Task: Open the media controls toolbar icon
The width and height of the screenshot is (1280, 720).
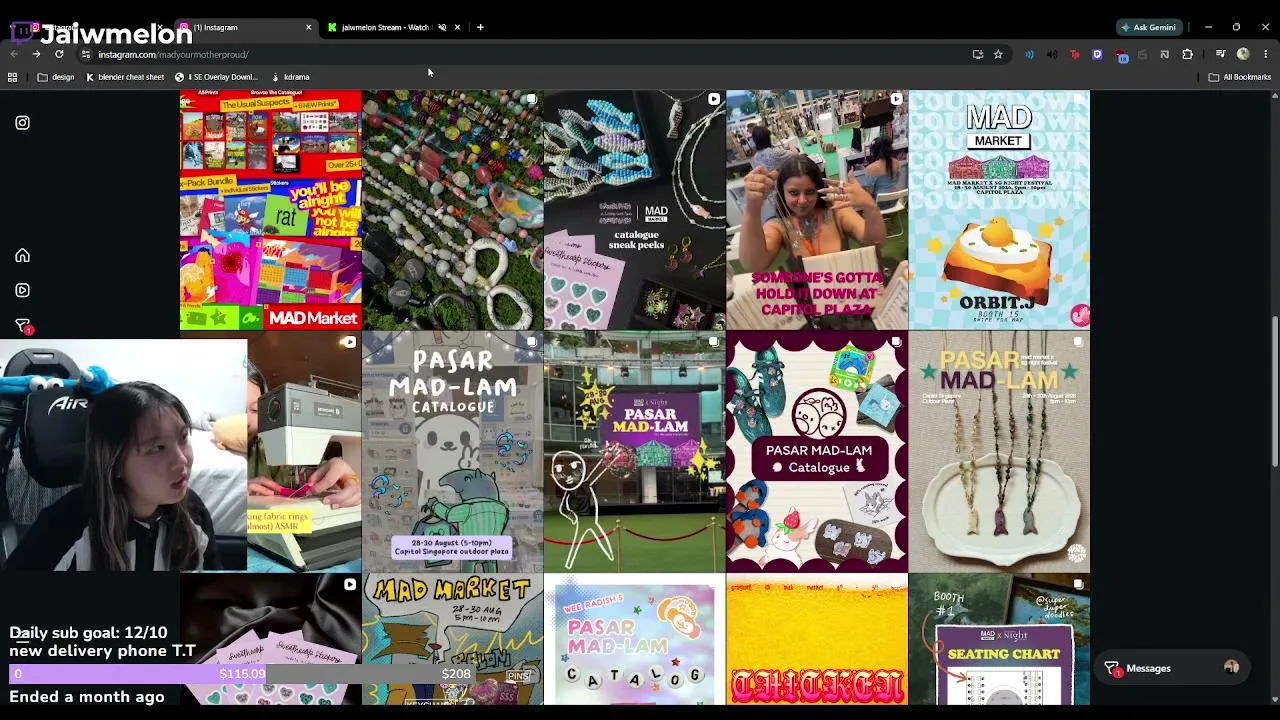Action: pyautogui.click(x=1220, y=54)
